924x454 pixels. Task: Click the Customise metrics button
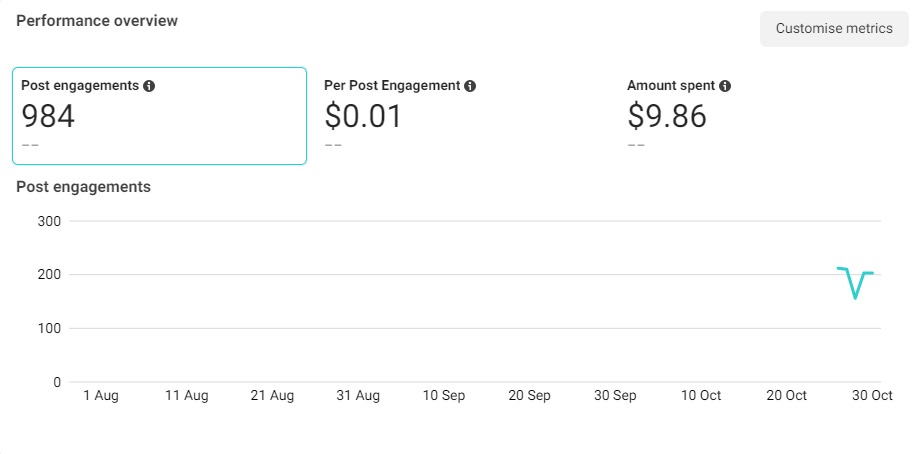834,28
